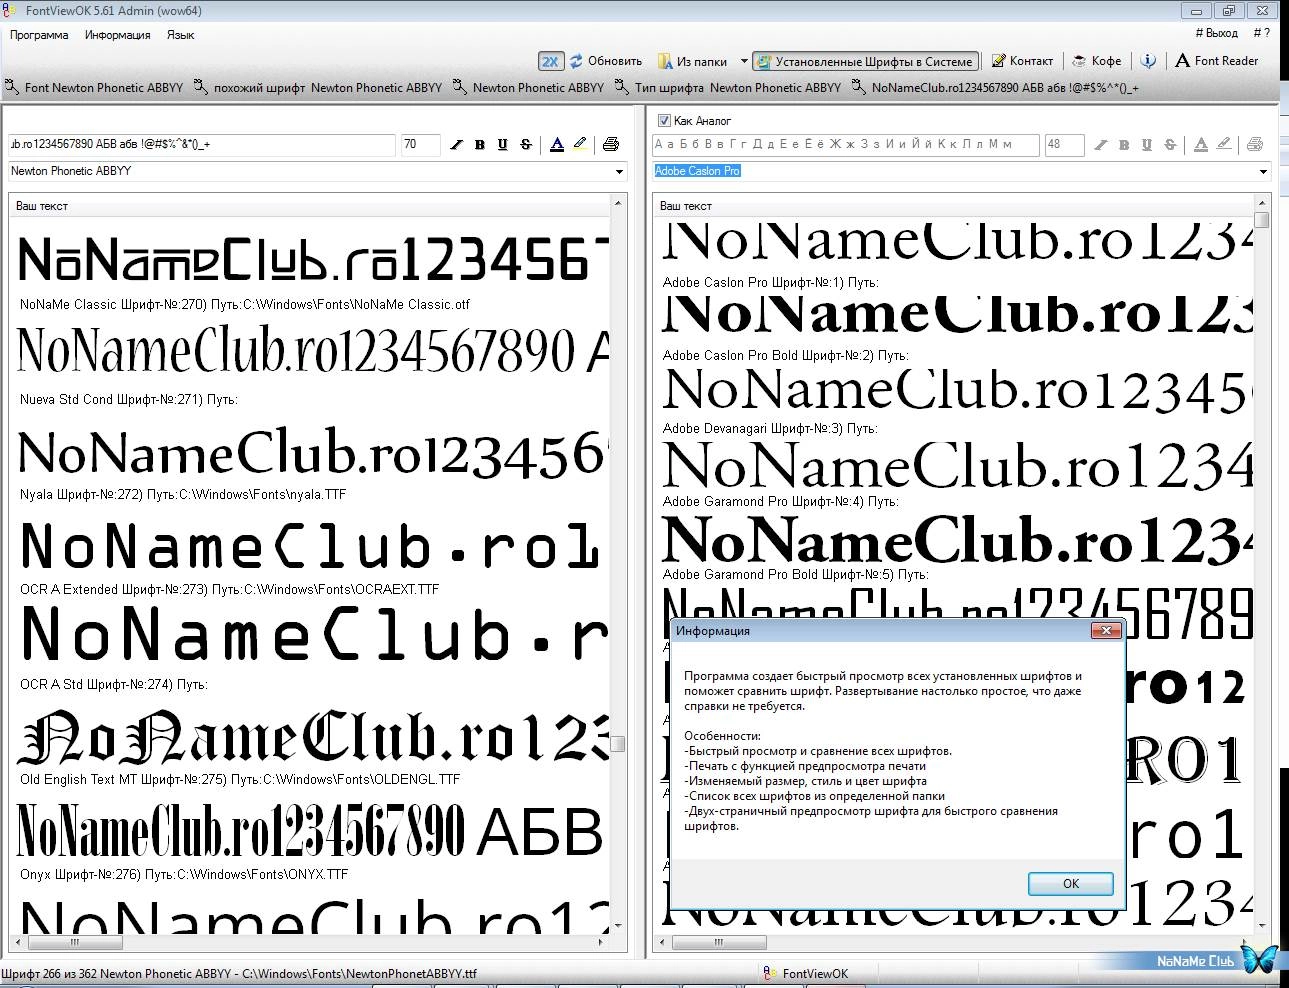Toggle bold in left pane
Image resolution: width=1289 pixels, height=988 pixels.
click(480, 144)
